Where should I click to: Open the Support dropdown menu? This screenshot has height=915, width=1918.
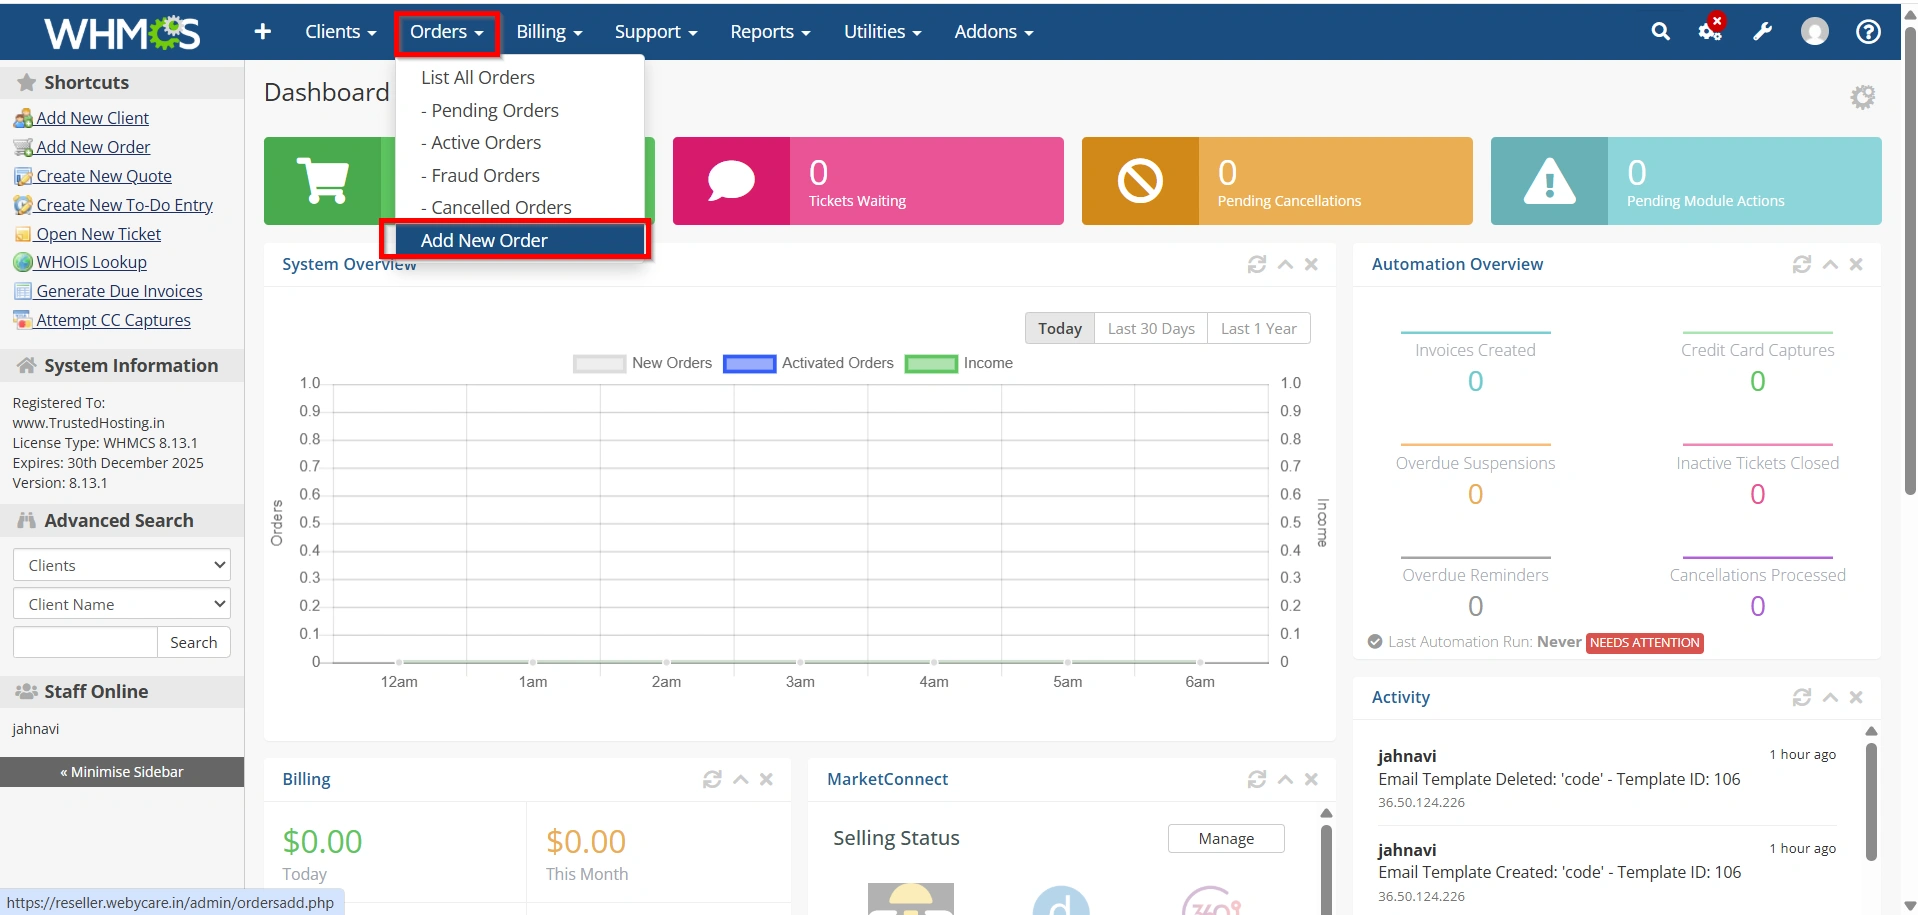656,32
